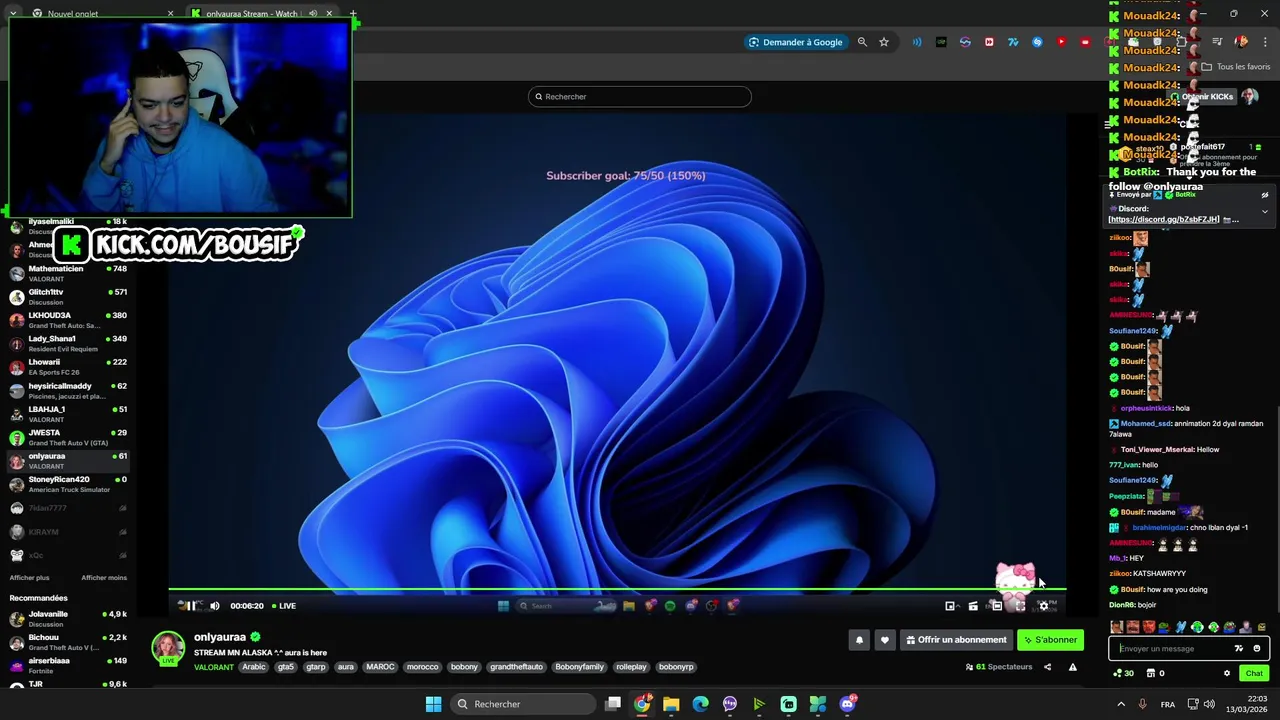Screen dimensions: 1280x720
Task: Pause the Kick stream player
Action: 191,606
